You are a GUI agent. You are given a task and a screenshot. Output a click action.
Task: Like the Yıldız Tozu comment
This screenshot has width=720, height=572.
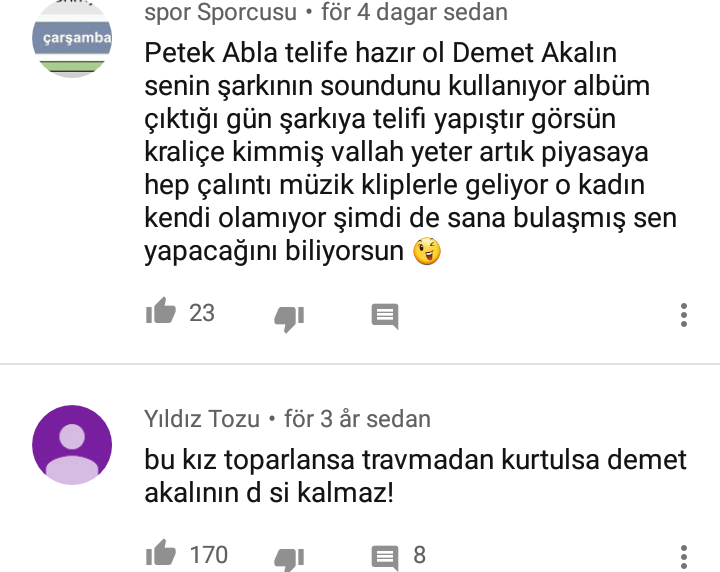[161, 553]
